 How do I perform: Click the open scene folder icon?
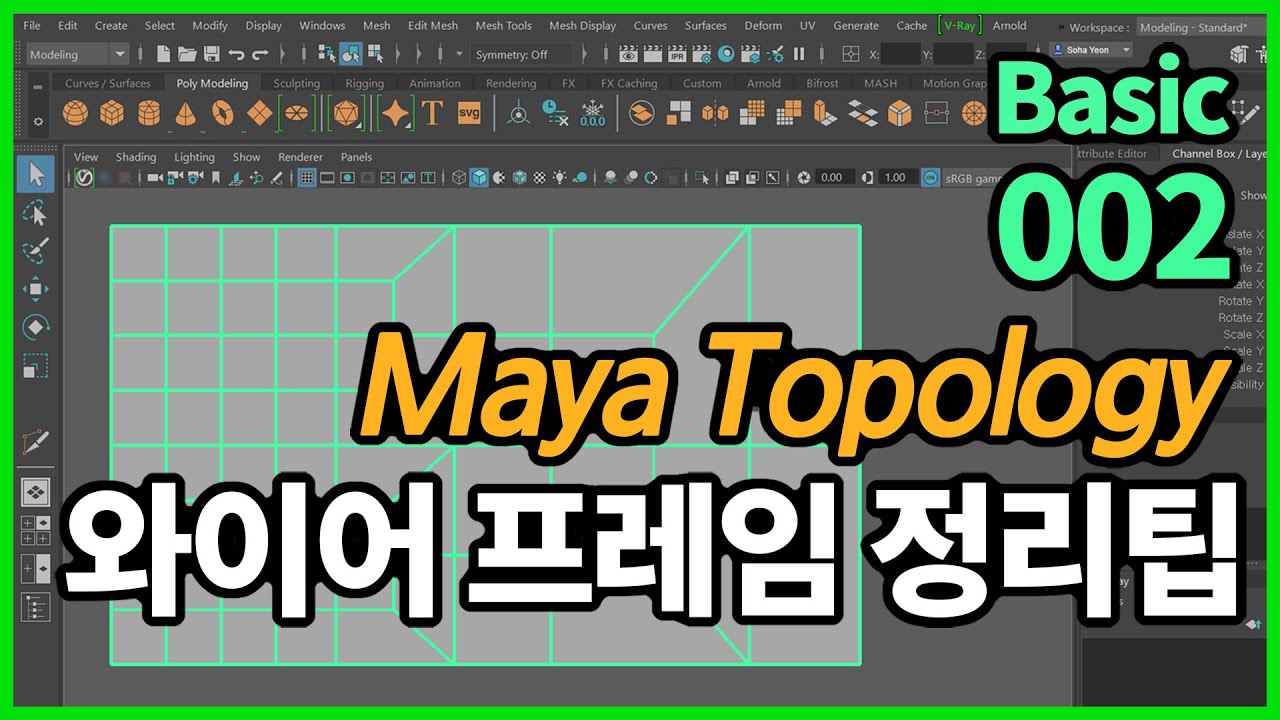(x=187, y=54)
